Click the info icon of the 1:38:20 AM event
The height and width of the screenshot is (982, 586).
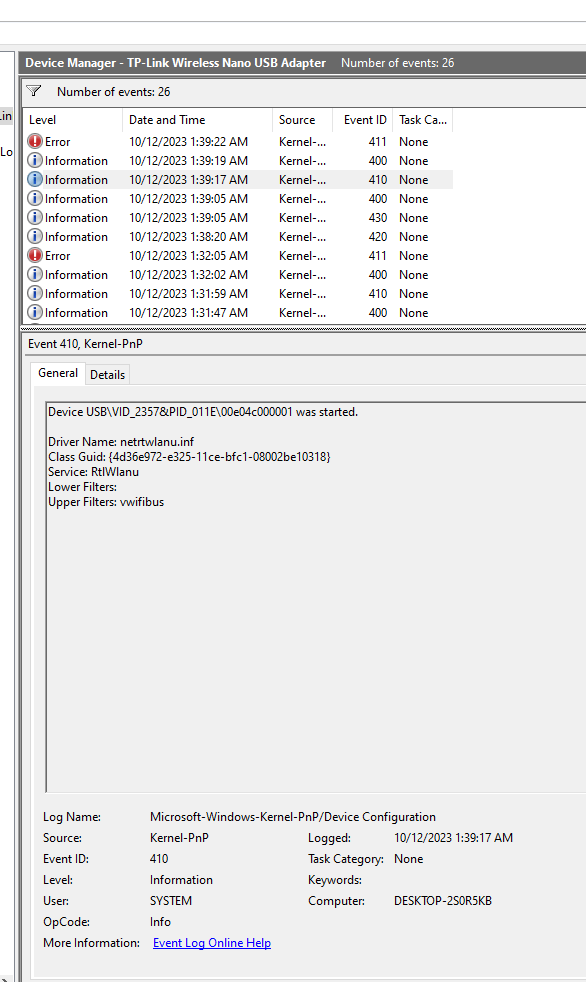35,237
